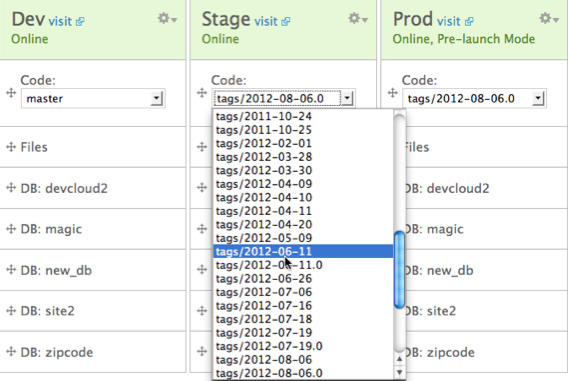Pick tags/2012-04-09 in dropdown list
The image size is (568, 381).
click(x=303, y=184)
